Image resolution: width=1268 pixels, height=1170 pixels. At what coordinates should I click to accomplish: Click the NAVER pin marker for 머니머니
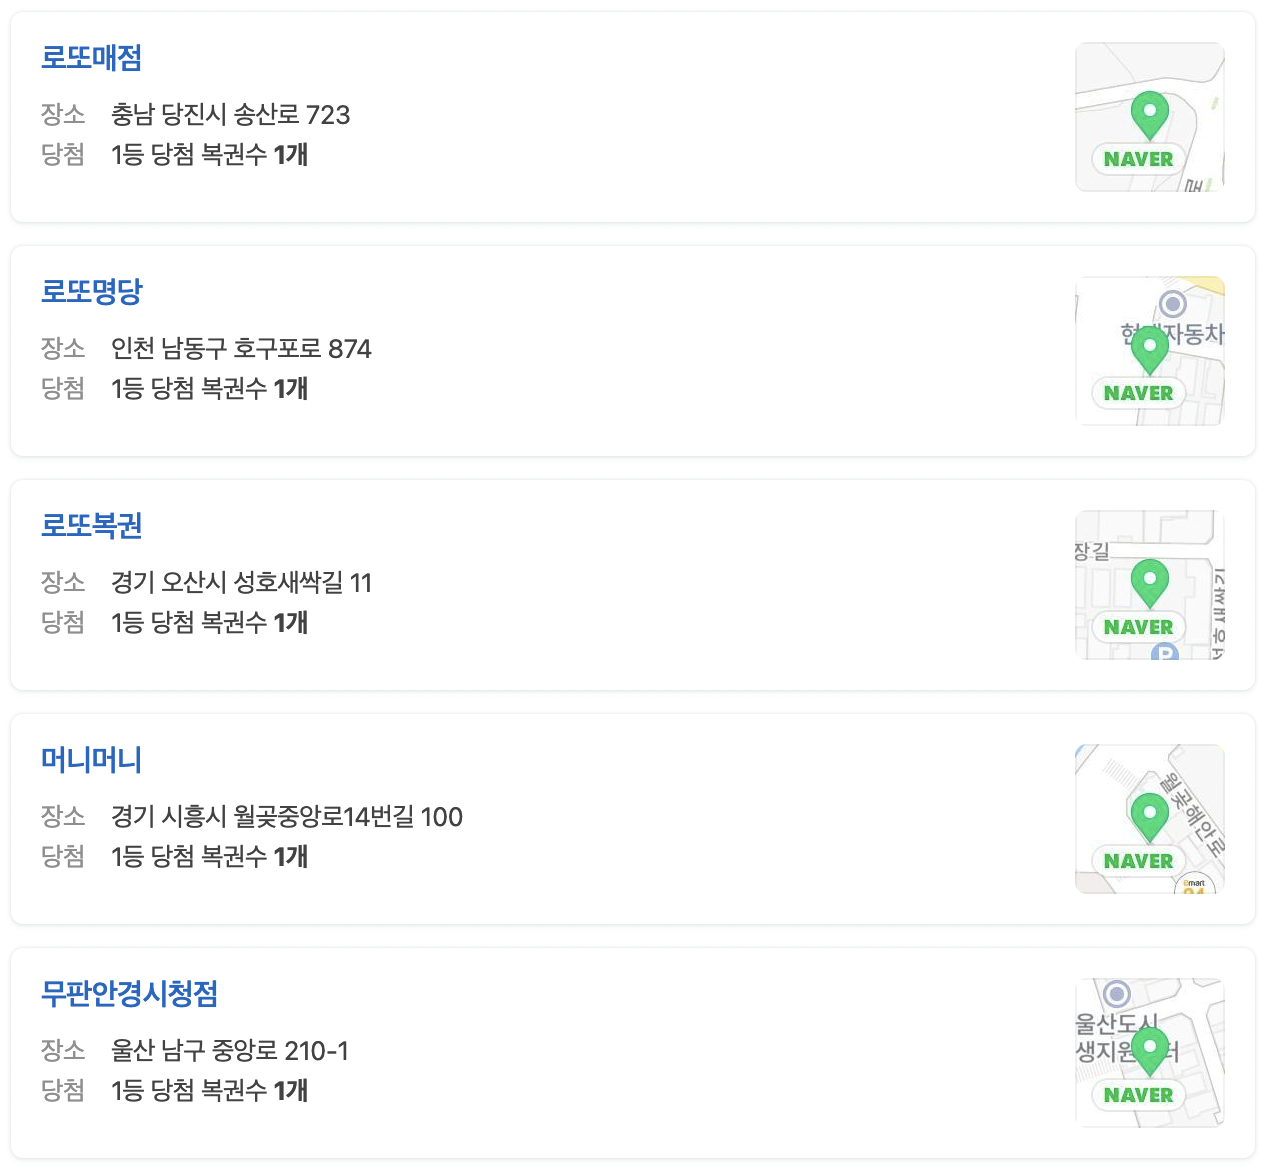[1149, 814]
